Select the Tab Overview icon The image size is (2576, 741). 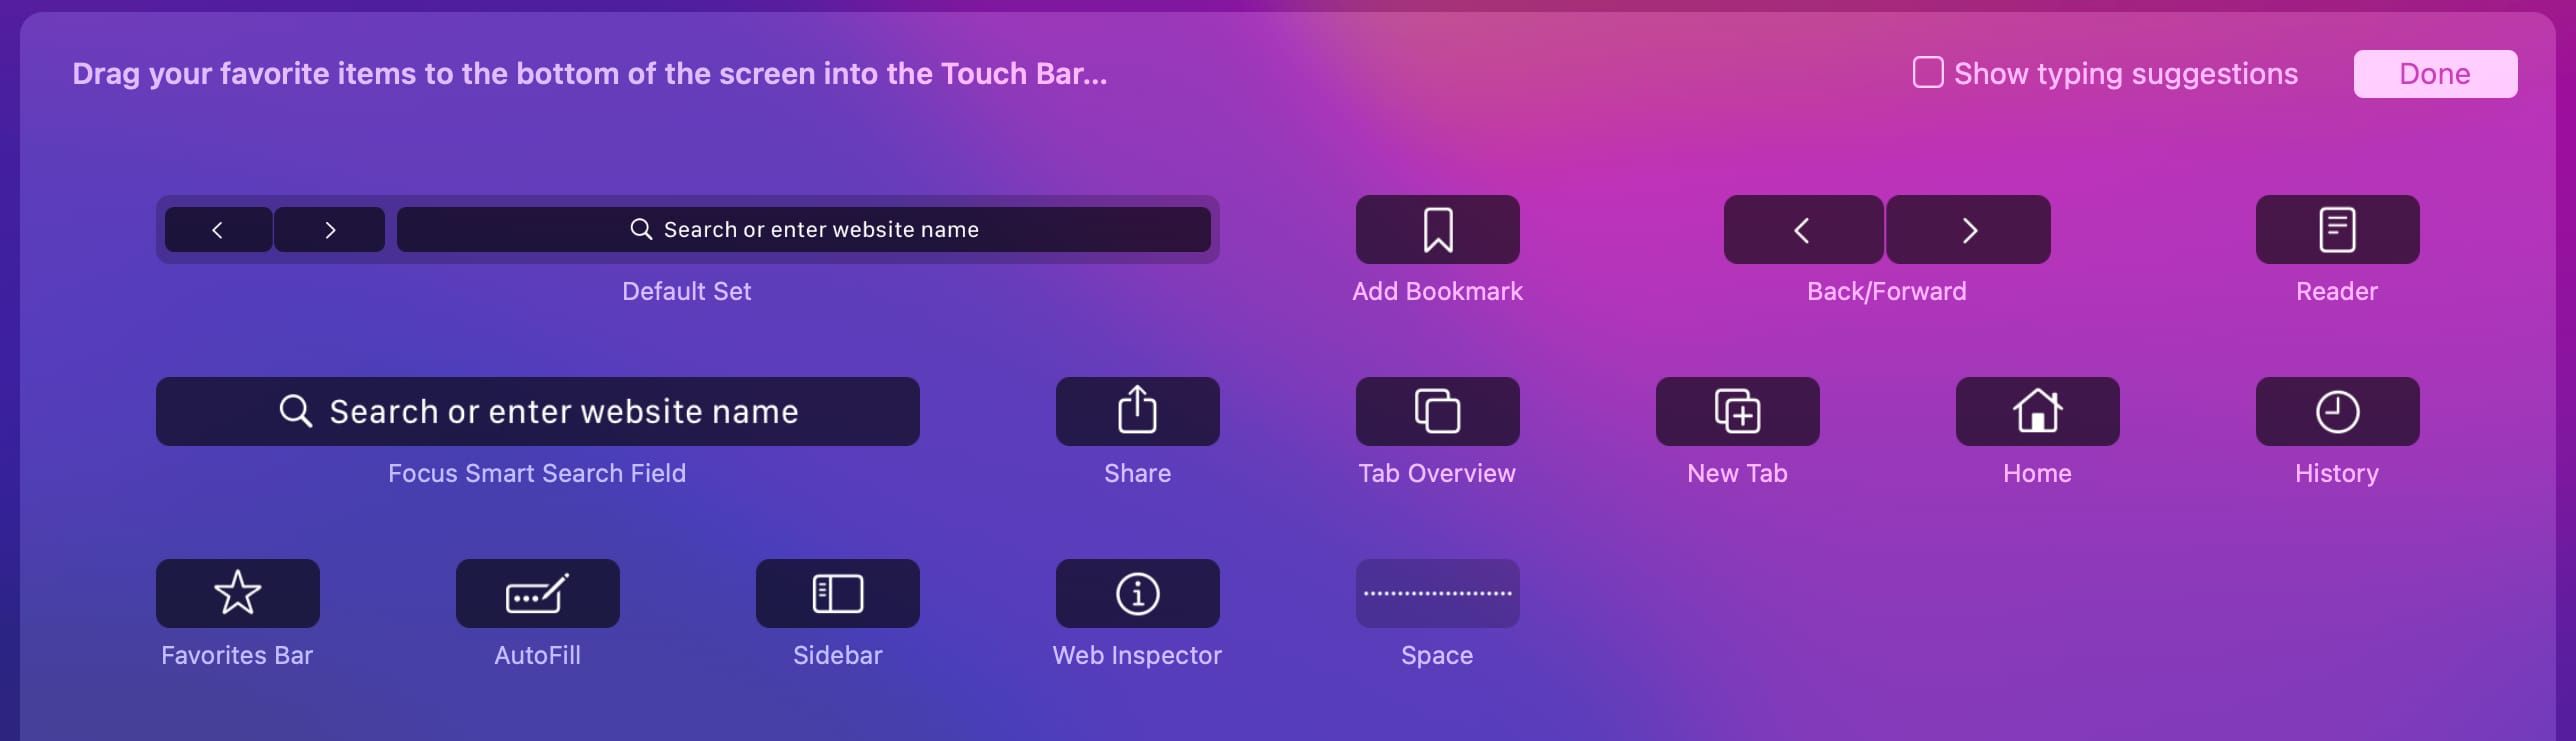1437,412
